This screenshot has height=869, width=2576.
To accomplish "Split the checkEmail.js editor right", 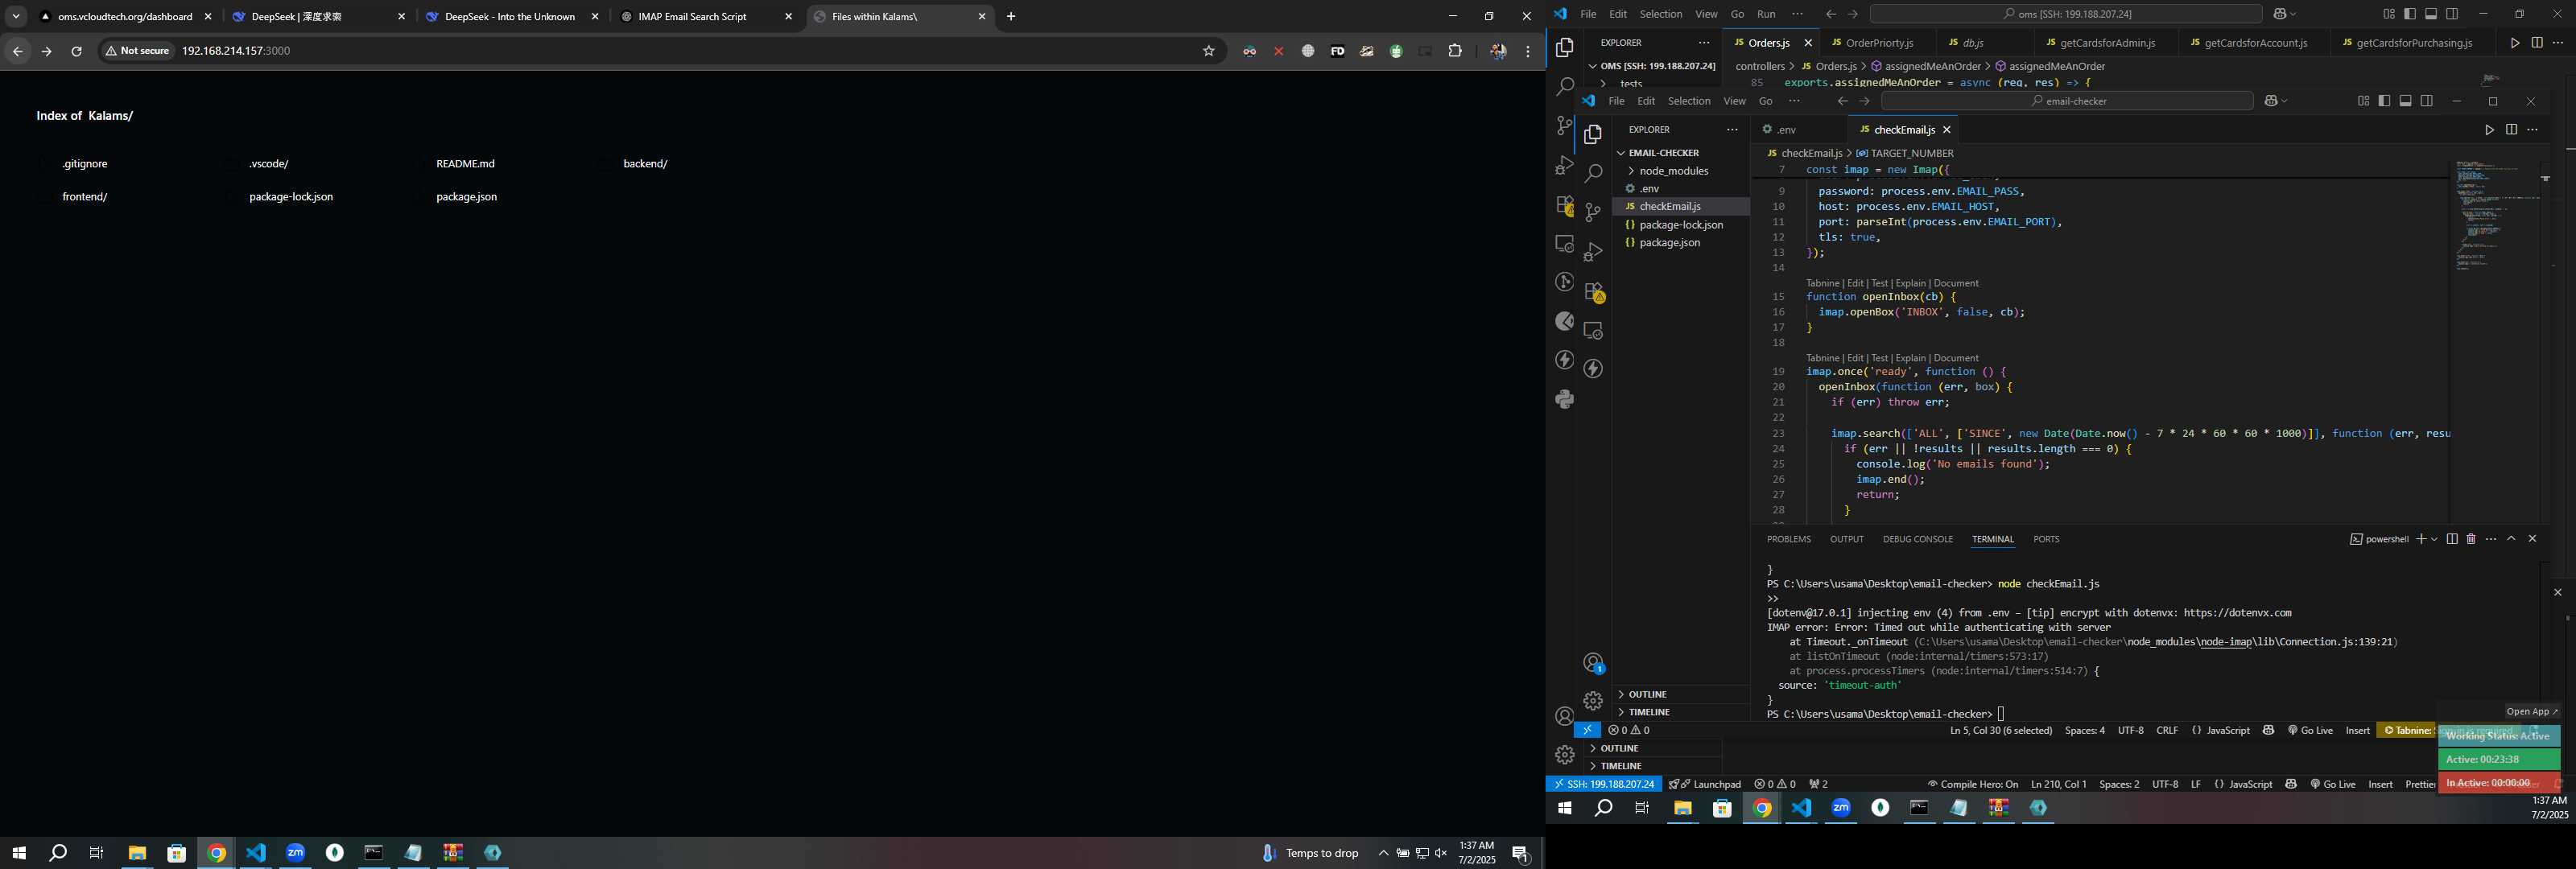I will 2511,130.
